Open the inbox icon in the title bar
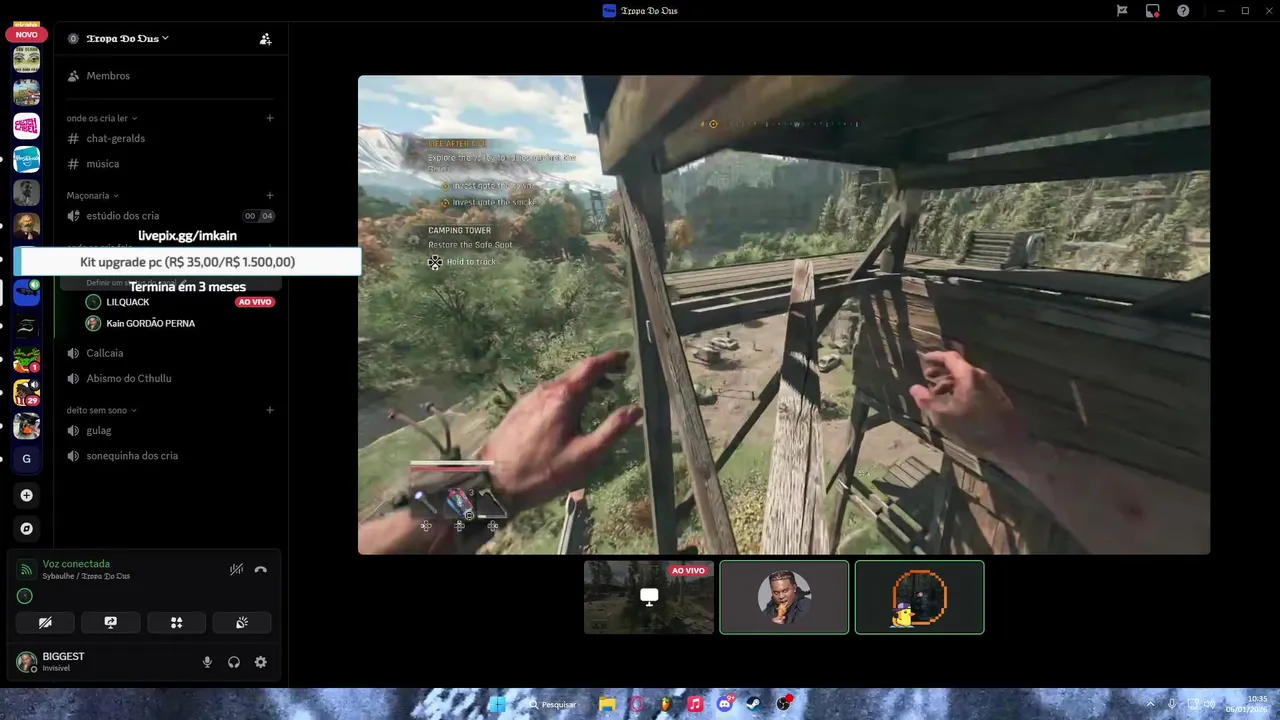Image resolution: width=1280 pixels, height=720 pixels. (1122, 11)
